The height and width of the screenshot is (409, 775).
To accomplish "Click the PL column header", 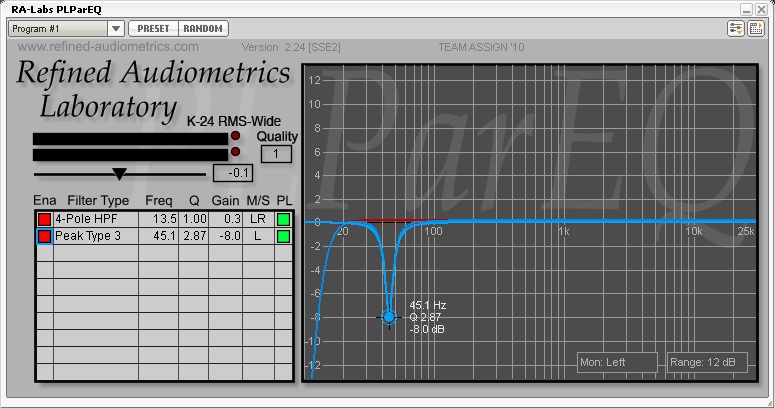I will tap(284, 200).
